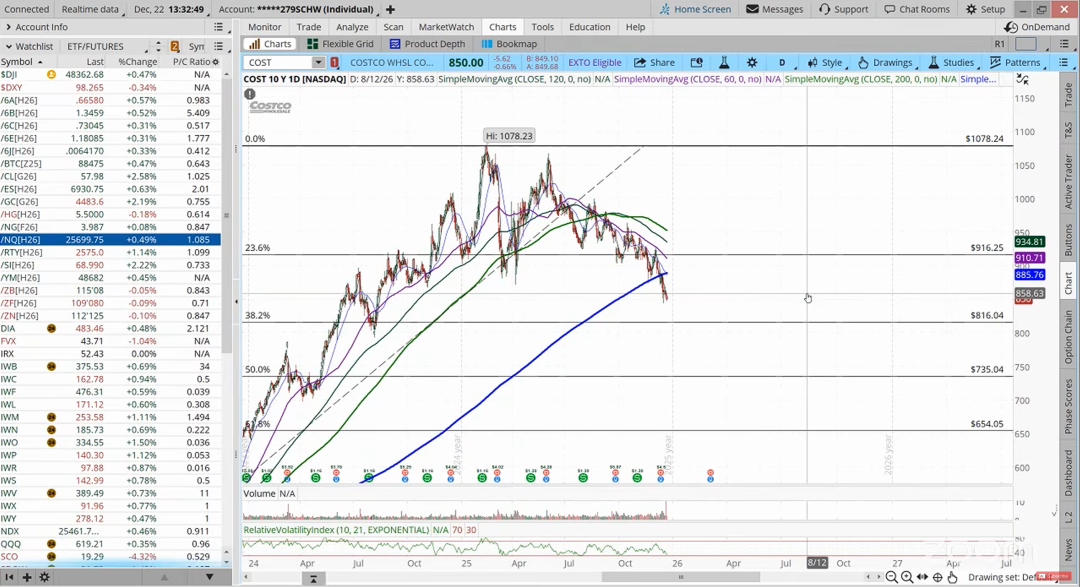This screenshot has height=587, width=1080.
Task: Open the Dashboard side tab
Action: click(1068, 473)
